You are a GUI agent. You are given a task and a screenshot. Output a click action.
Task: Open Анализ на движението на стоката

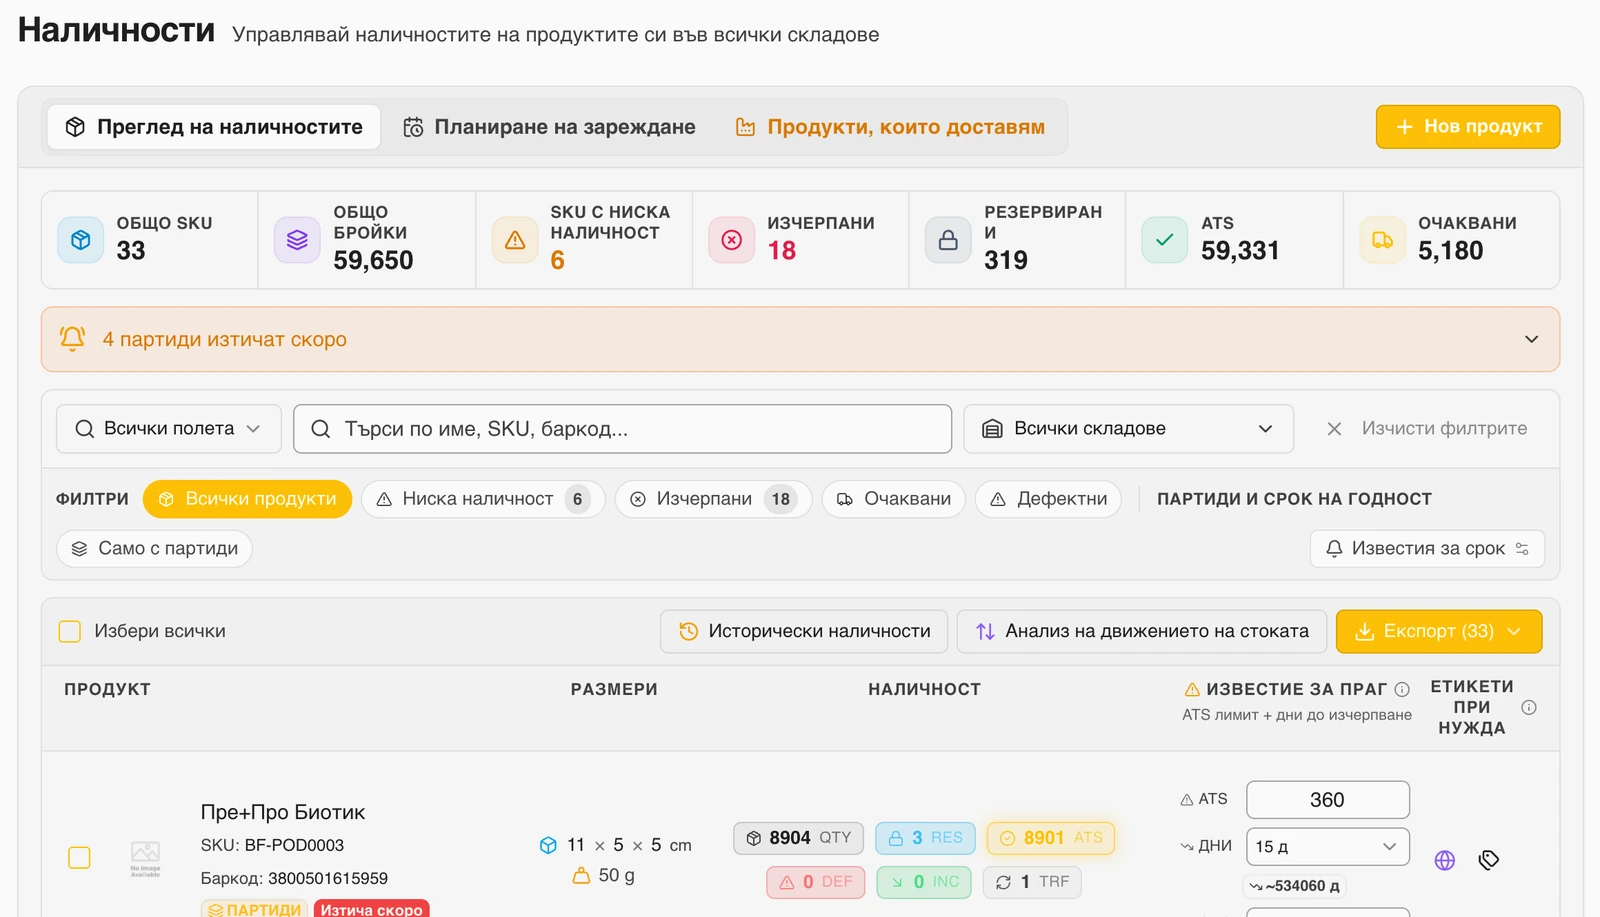1142,631
